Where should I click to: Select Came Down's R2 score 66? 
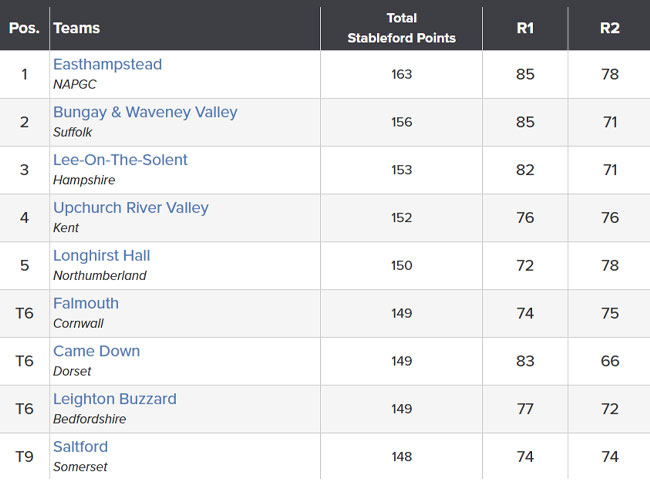[x=610, y=361]
